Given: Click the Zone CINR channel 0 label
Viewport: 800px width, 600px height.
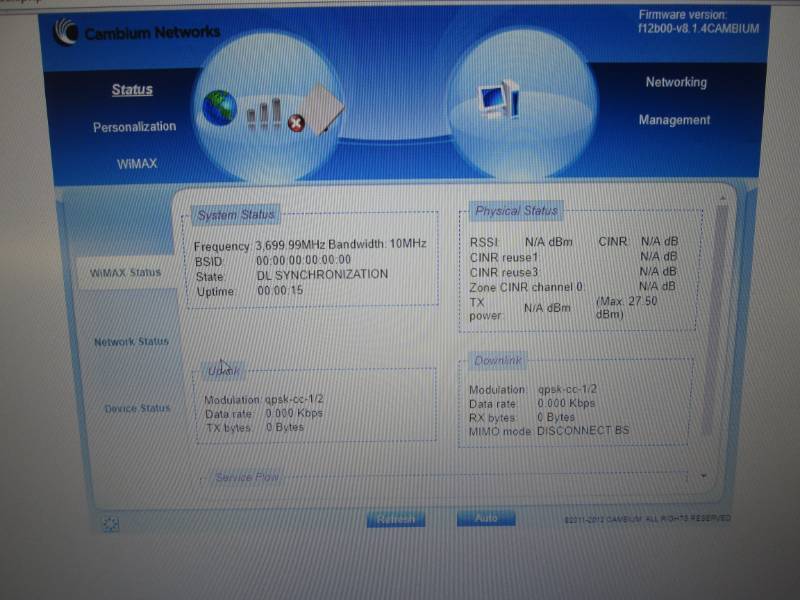Looking at the screenshot, I should coord(527,287).
